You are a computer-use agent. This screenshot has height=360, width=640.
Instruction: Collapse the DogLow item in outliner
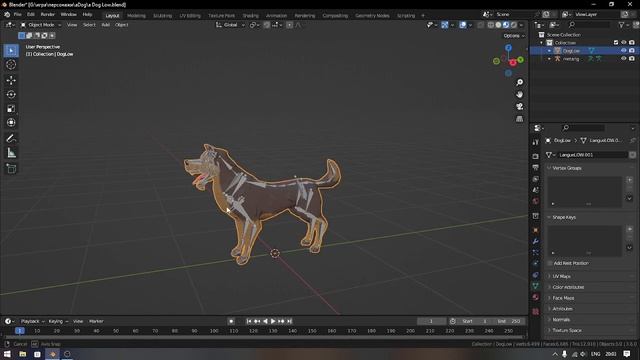pyautogui.click(x=549, y=51)
